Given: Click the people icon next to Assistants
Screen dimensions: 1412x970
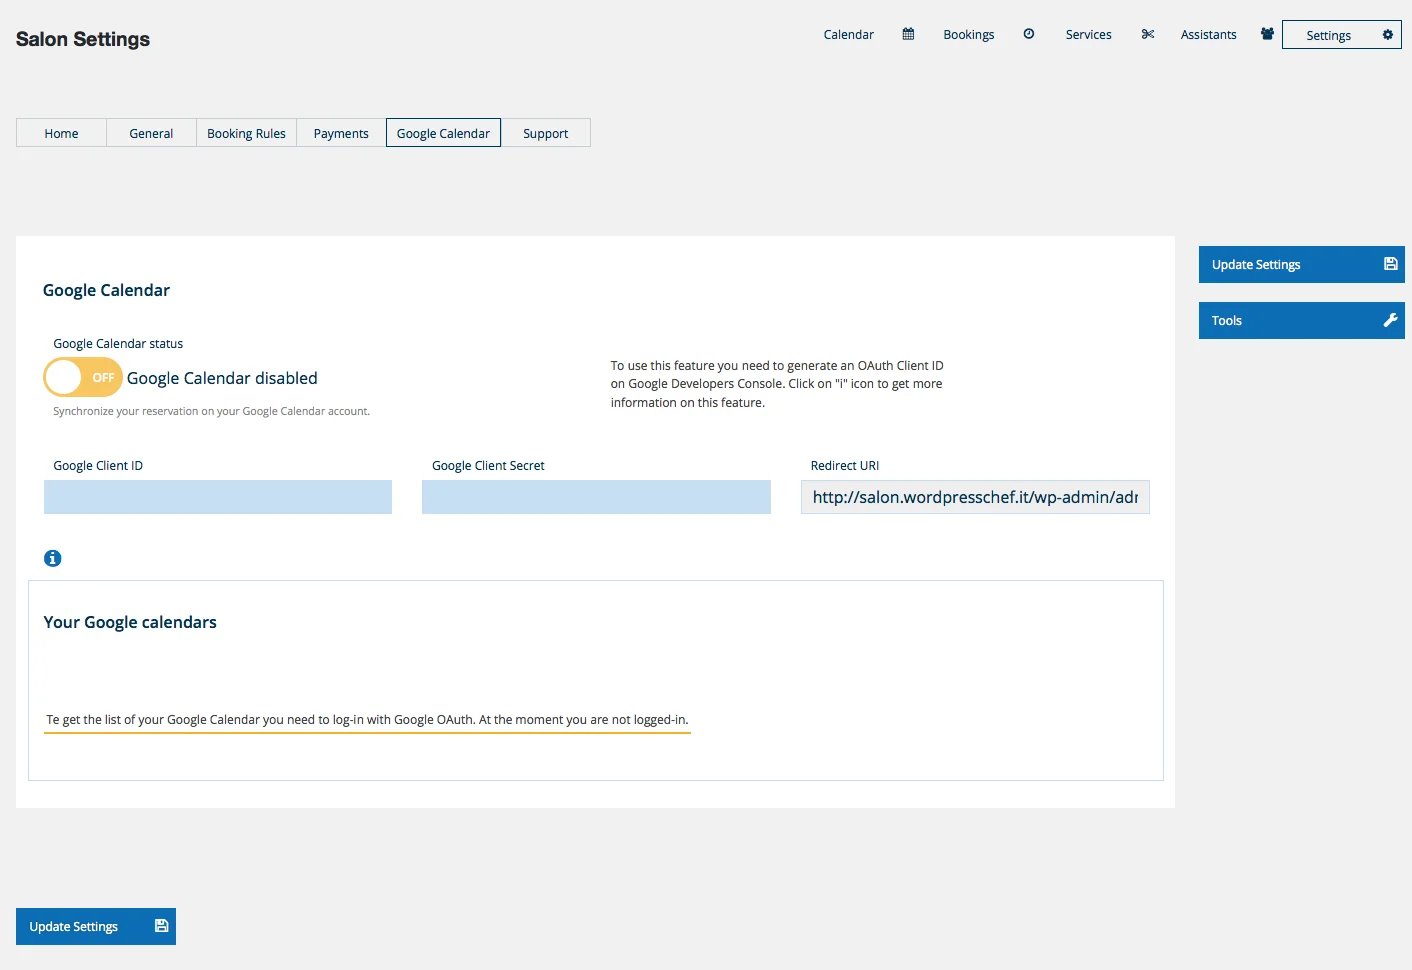Looking at the screenshot, I should [1266, 33].
